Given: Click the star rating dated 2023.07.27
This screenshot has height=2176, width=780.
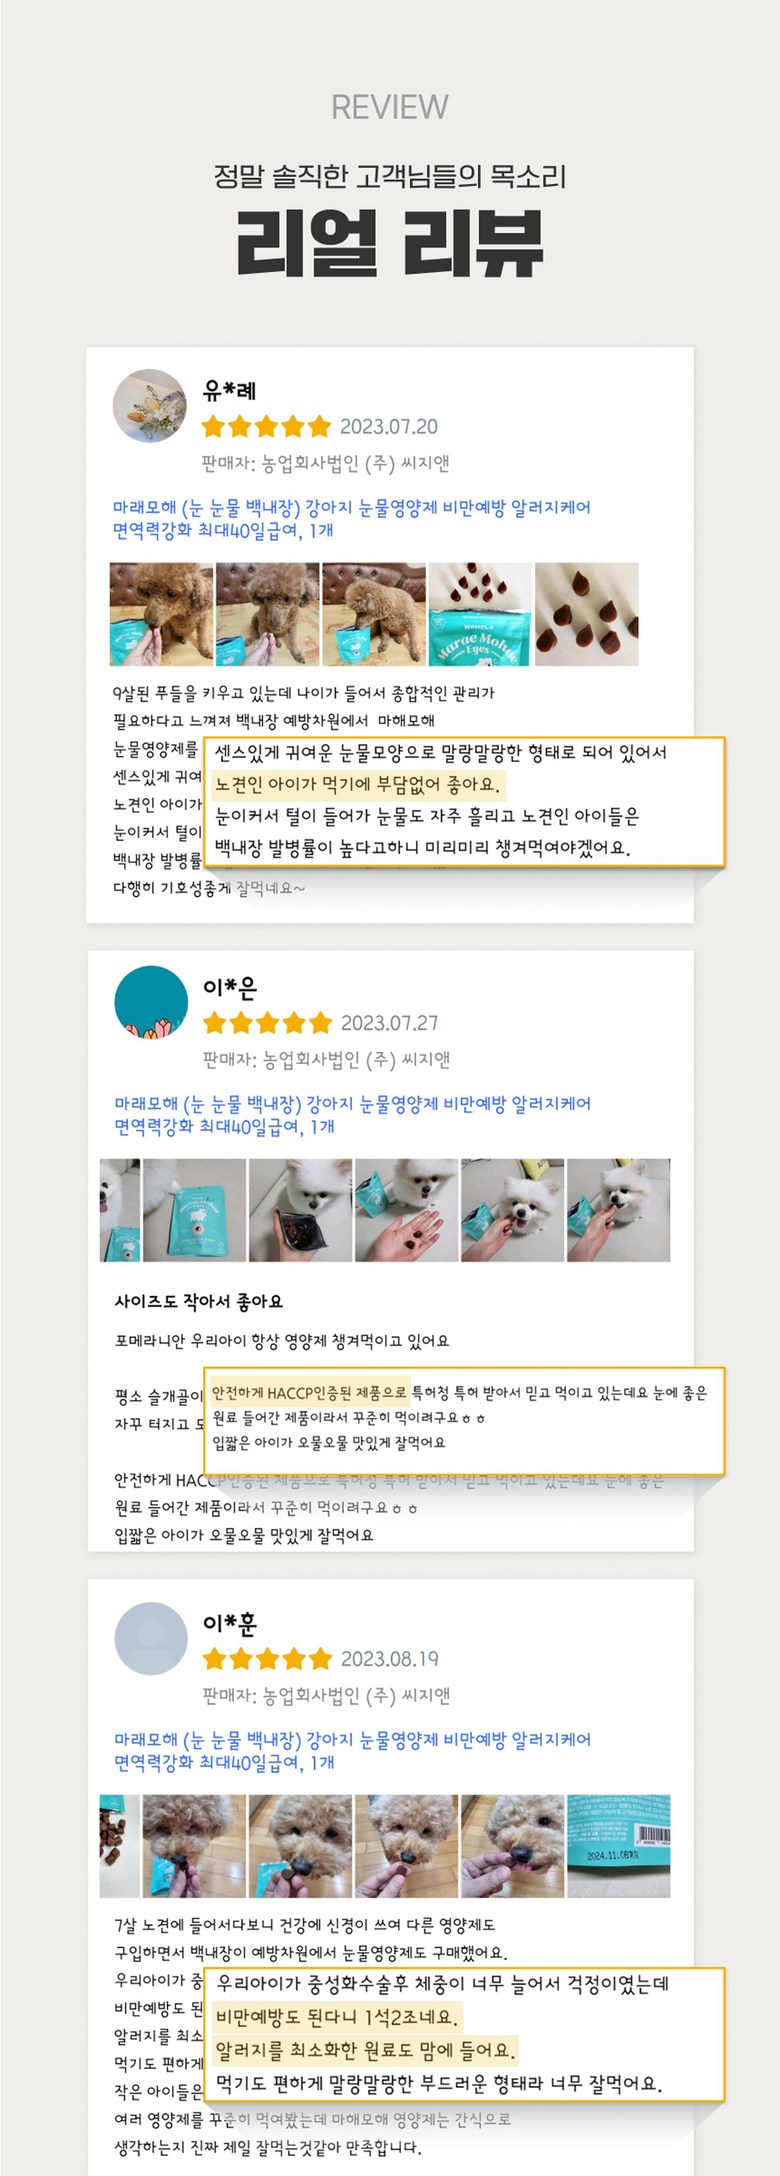Looking at the screenshot, I should [x=267, y=1023].
